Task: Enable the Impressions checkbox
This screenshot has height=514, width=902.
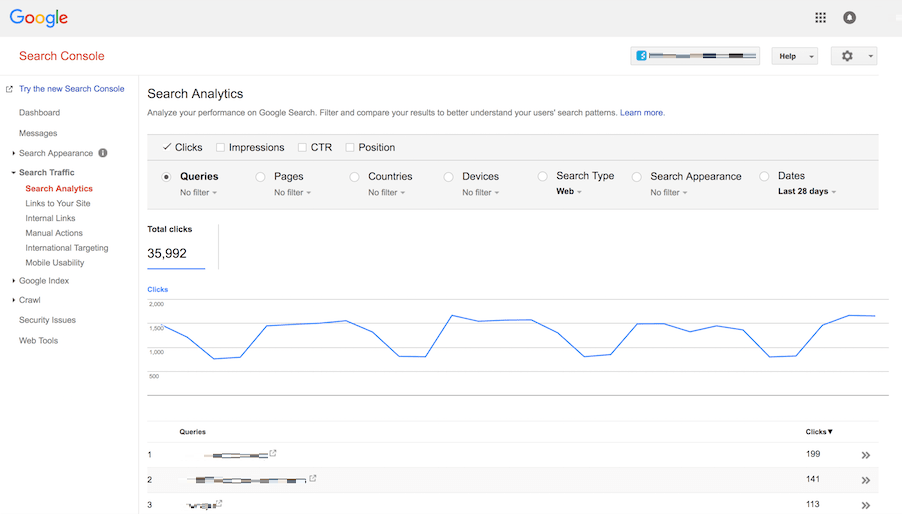Action: coord(220,147)
